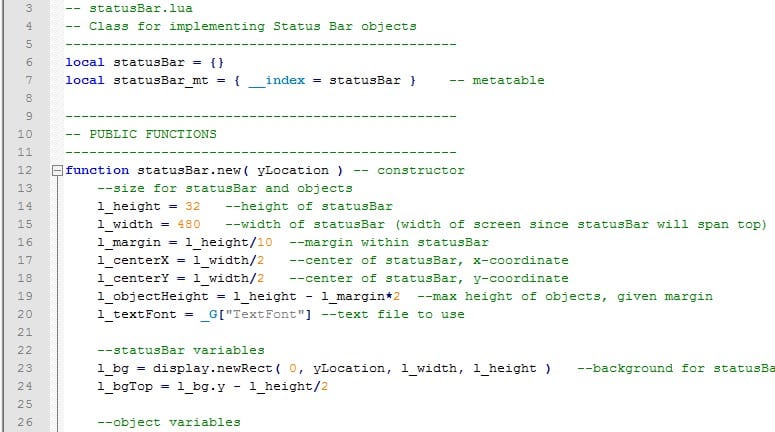
Task: Click the number 480 on line 15
Action: click(x=189, y=224)
